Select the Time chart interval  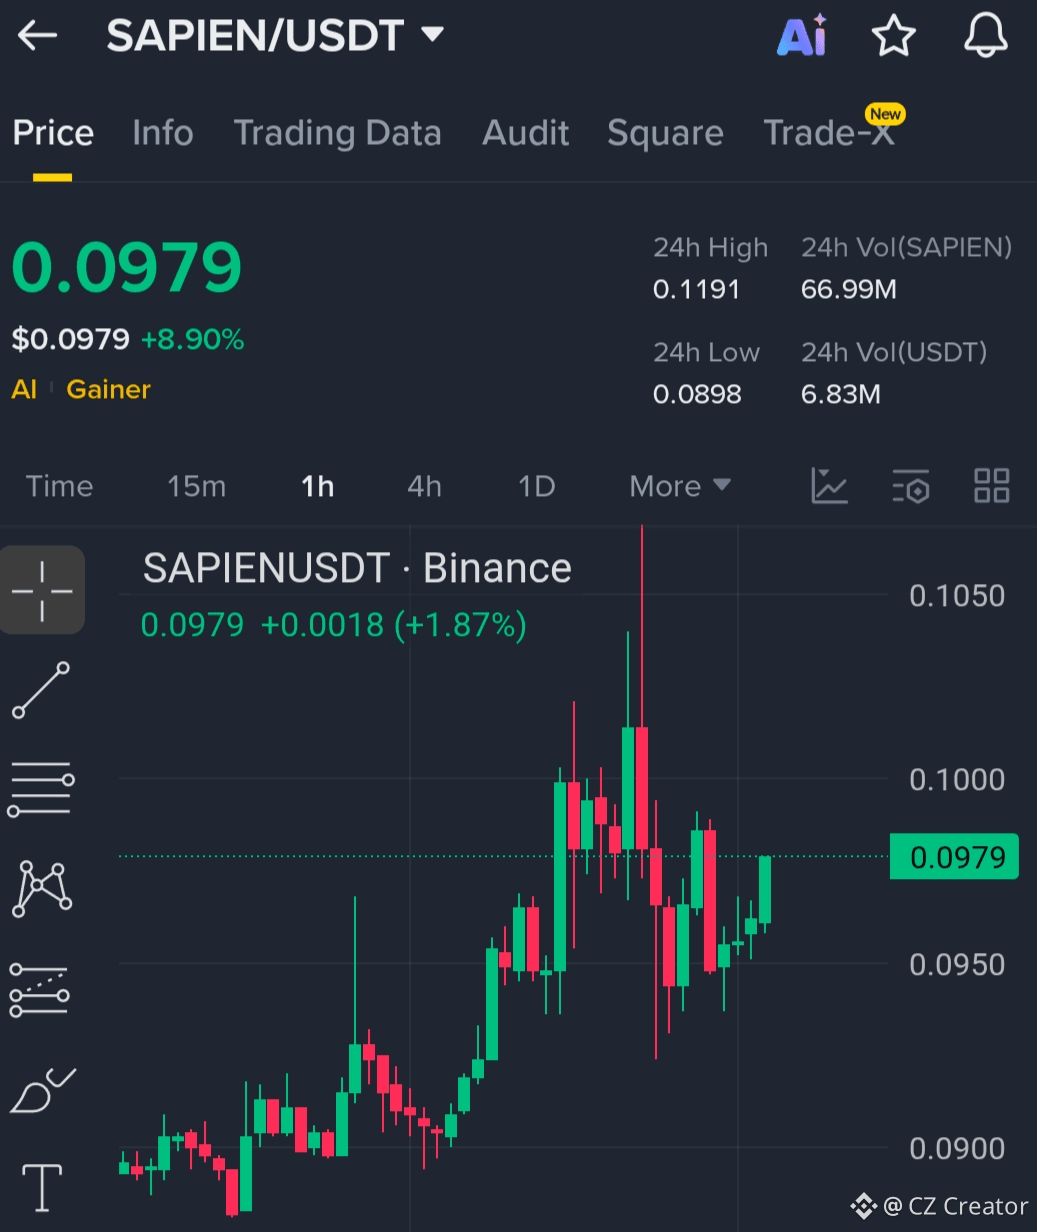(x=59, y=486)
